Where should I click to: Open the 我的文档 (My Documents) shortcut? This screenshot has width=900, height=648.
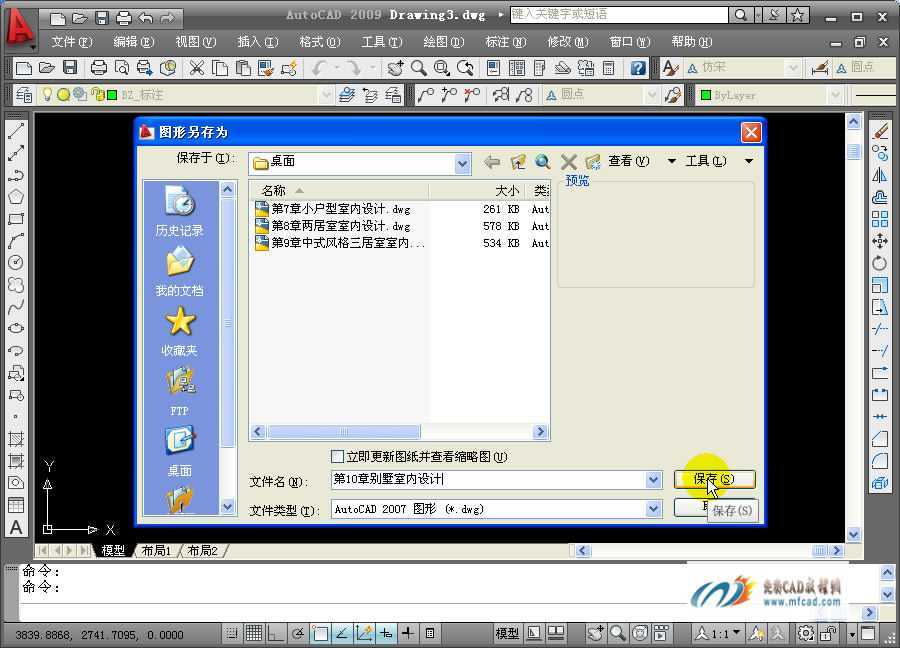point(180,271)
